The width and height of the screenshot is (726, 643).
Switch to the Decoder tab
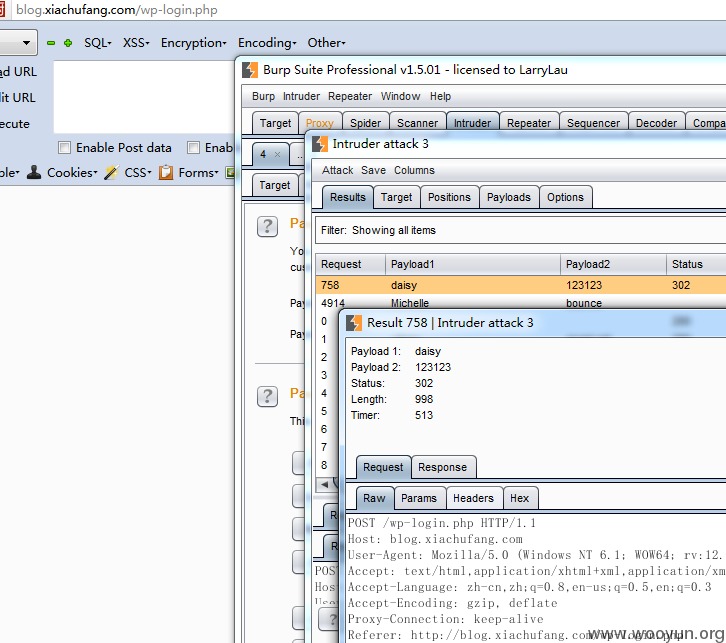point(656,123)
